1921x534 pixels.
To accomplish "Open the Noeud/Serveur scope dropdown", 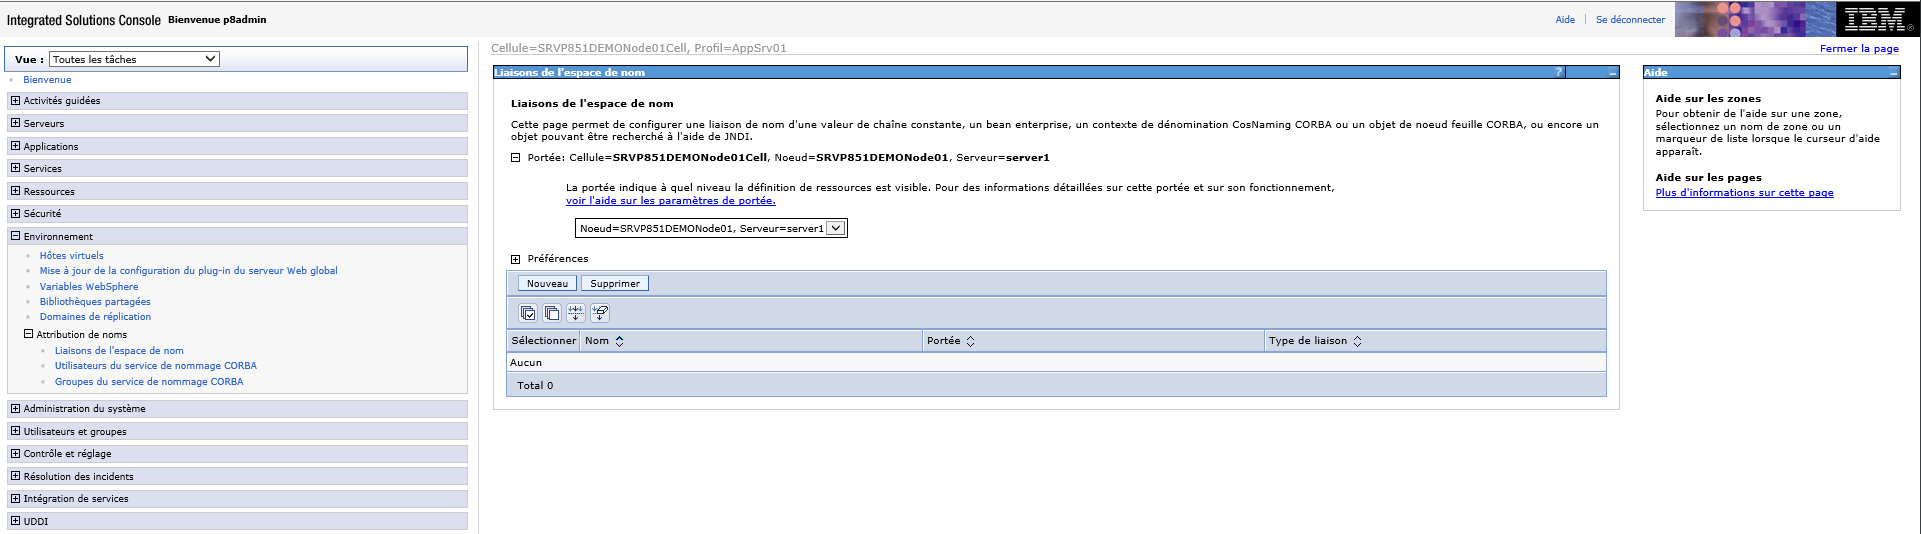I will point(835,228).
